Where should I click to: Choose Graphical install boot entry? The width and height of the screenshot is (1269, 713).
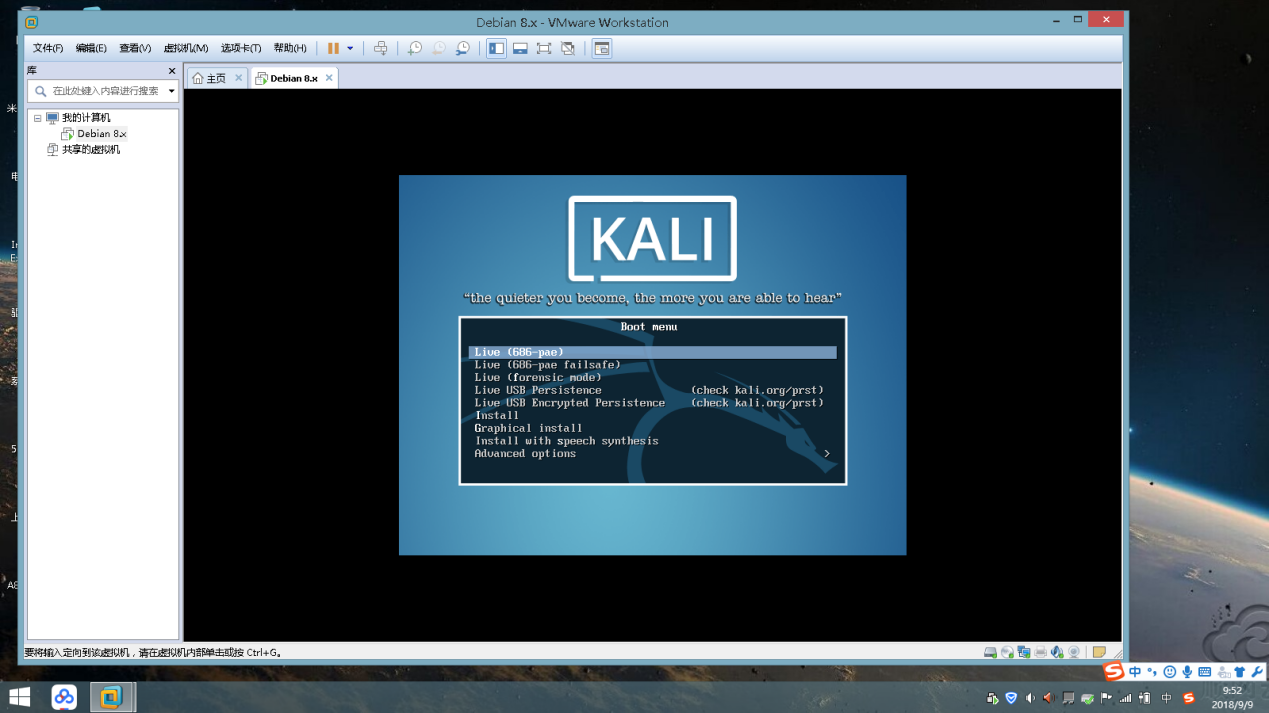click(528, 428)
